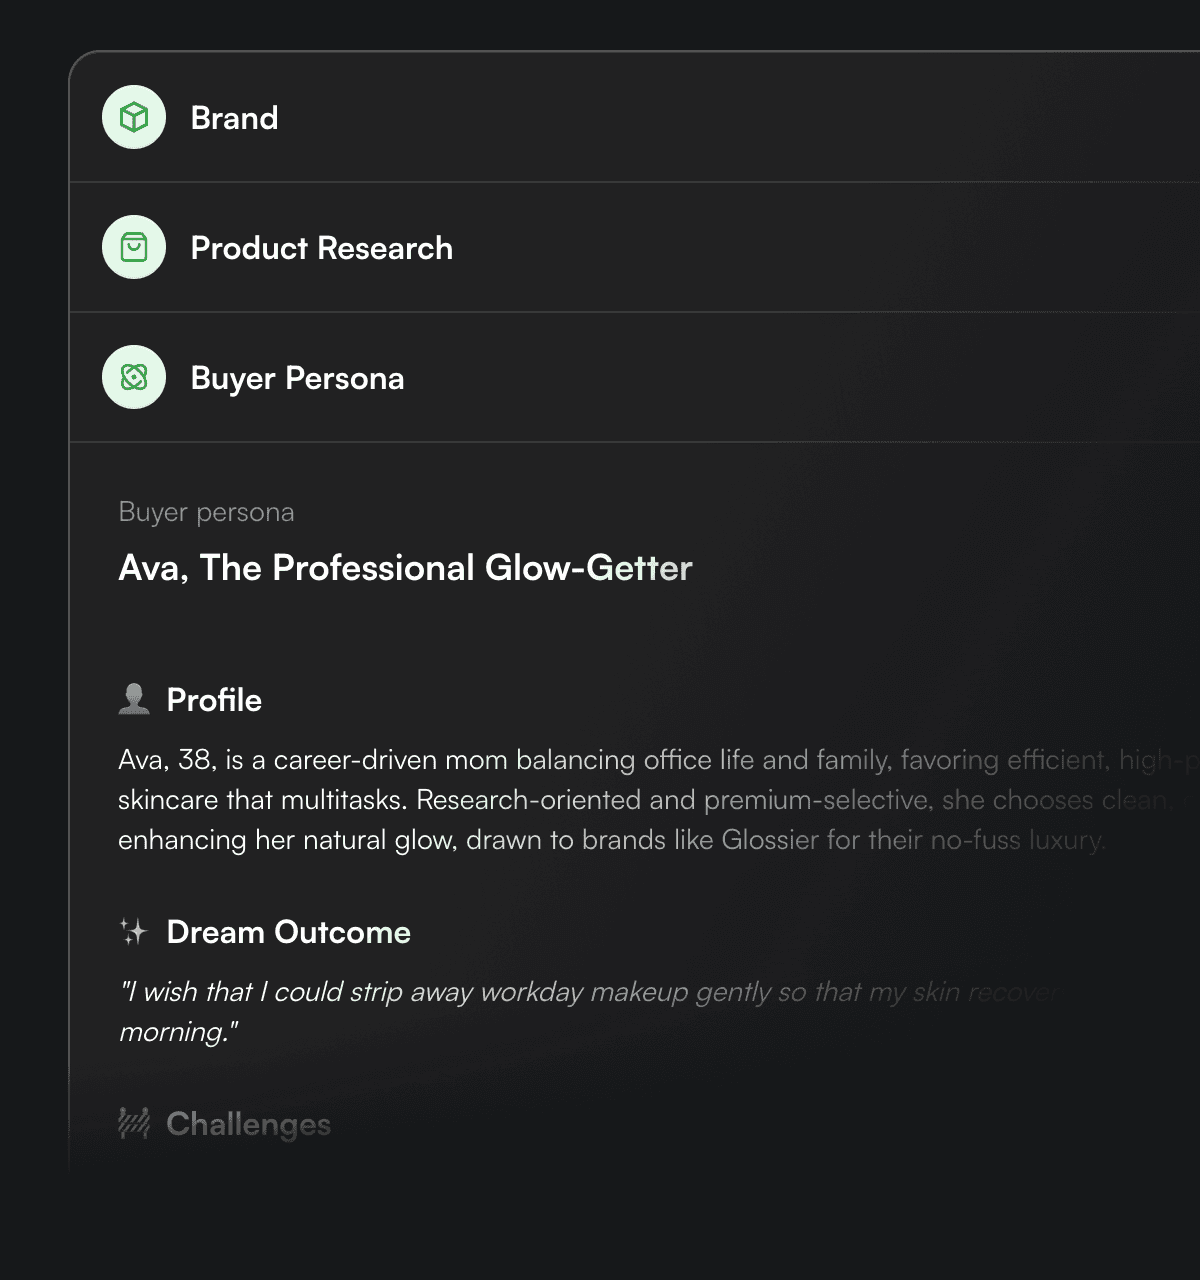Switch to the Product Research section
The image size is (1200, 1280).
click(322, 247)
